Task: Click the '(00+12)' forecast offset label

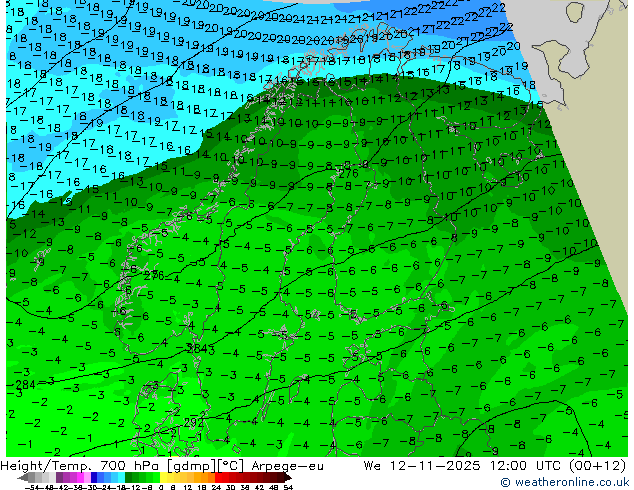Action: [x=598, y=466]
